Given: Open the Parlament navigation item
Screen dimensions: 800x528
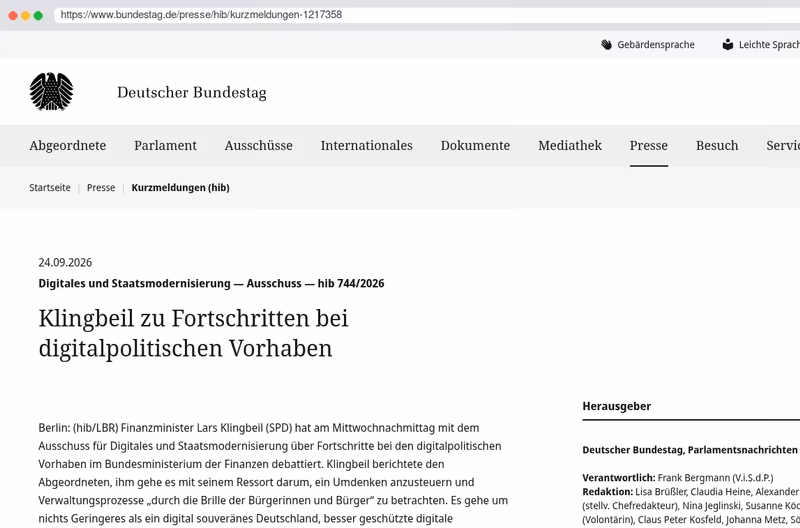Looking at the screenshot, I should (x=165, y=145).
